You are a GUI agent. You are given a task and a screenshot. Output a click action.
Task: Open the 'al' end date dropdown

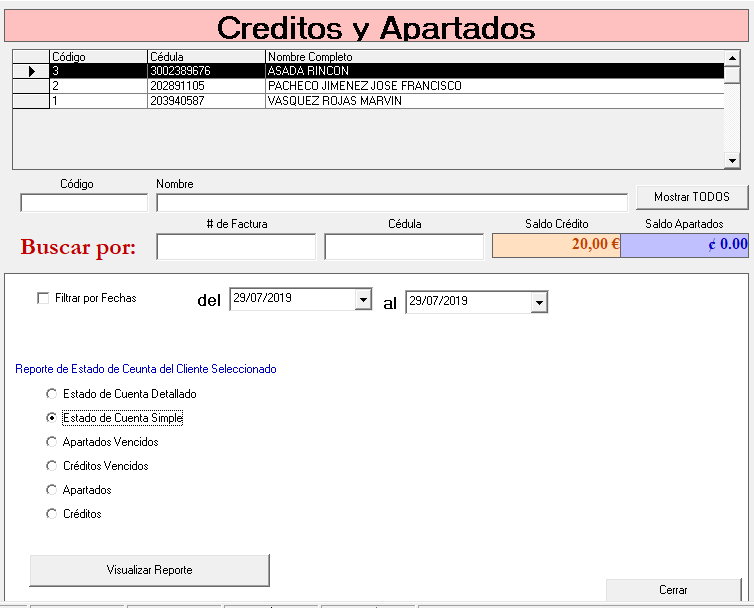[538, 302]
